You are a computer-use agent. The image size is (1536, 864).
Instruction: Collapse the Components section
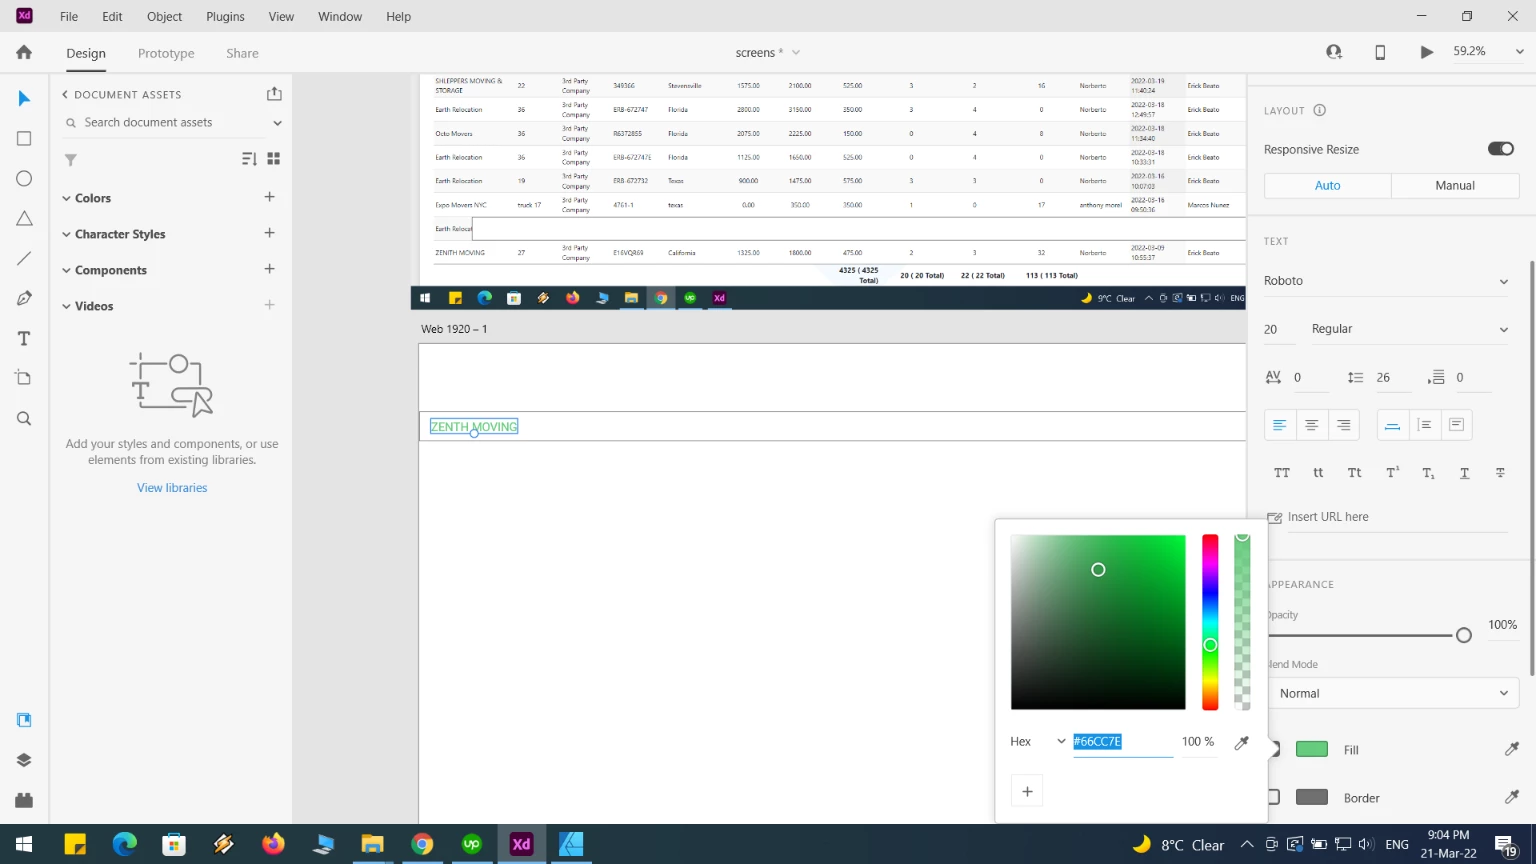(66, 270)
